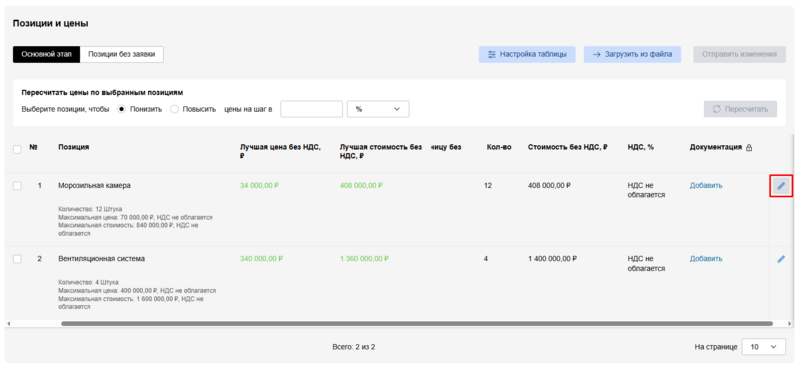Click the Кол-во column header
800x367 pixels.
(x=499, y=147)
